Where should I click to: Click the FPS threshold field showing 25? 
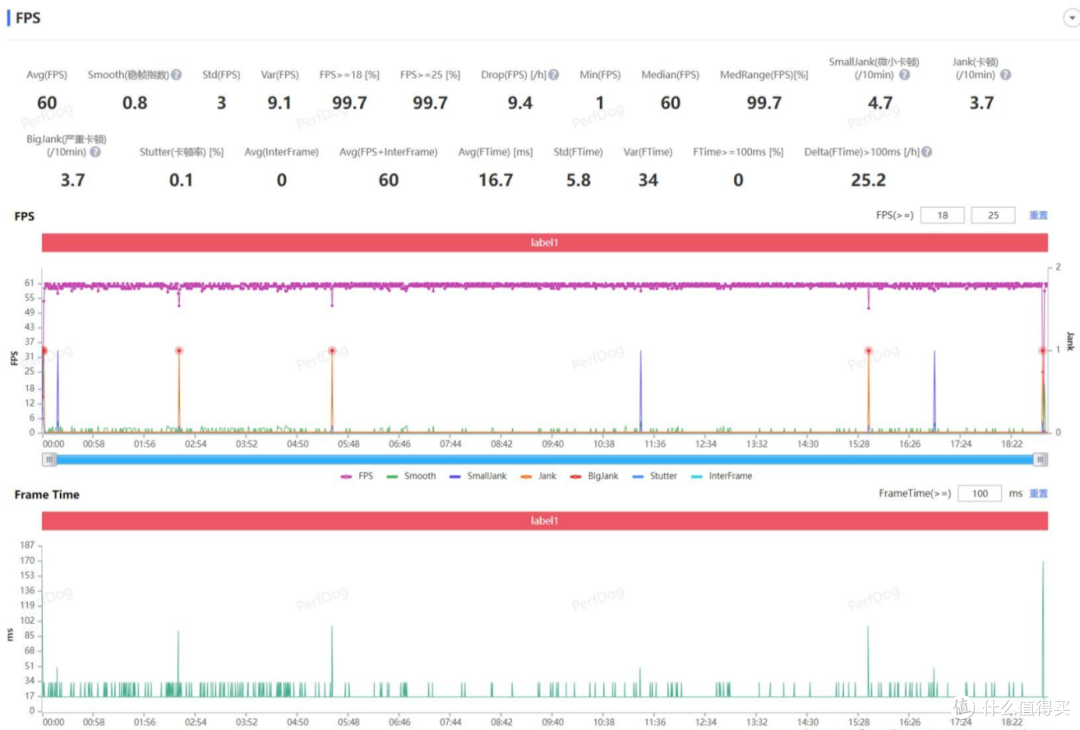pos(992,215)
